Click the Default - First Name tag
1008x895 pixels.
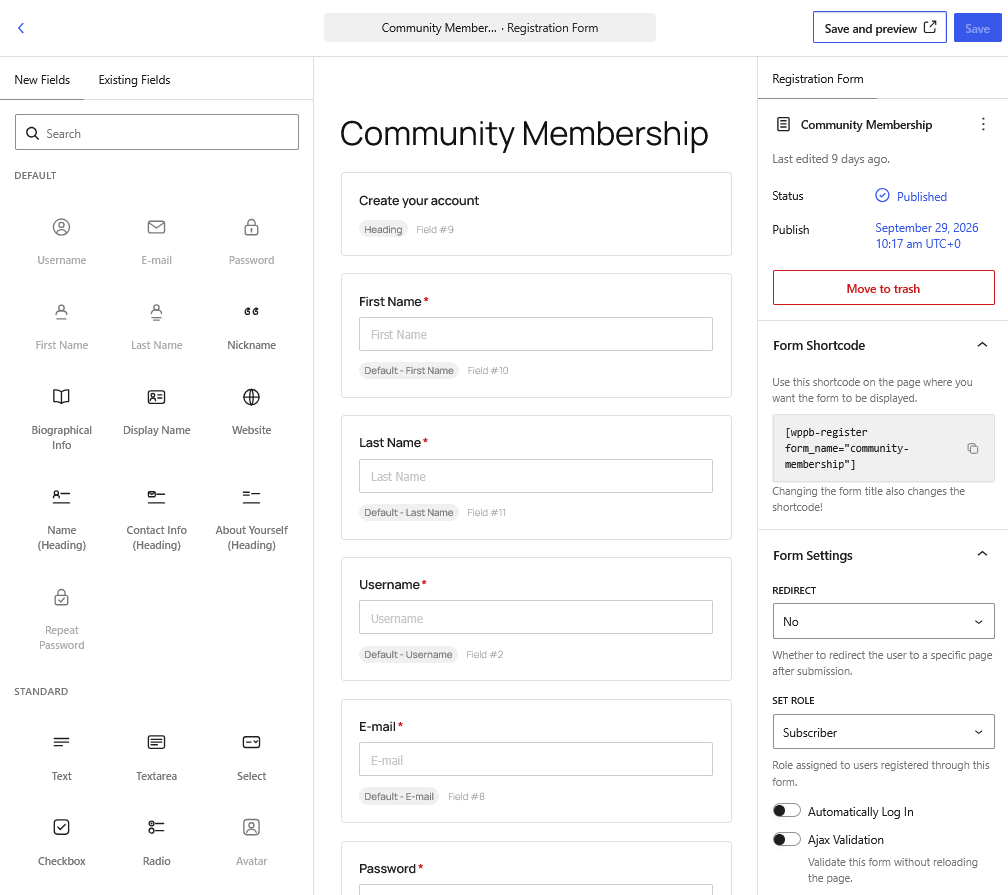pos(409,370)
